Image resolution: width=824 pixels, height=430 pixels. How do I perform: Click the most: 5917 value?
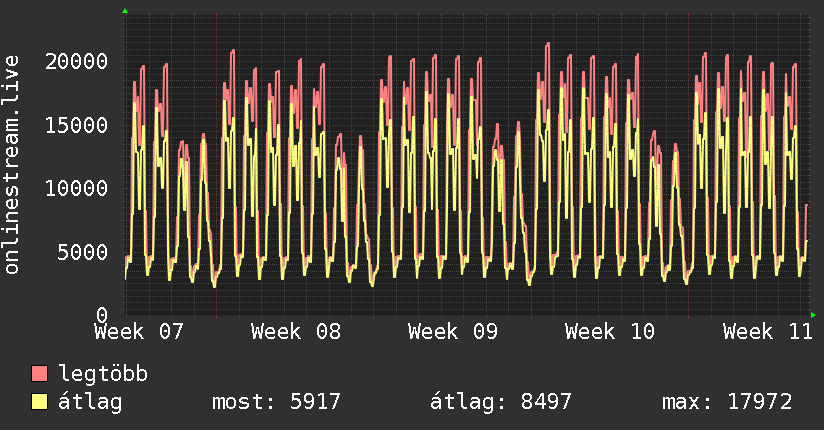(x=276, y=402)
